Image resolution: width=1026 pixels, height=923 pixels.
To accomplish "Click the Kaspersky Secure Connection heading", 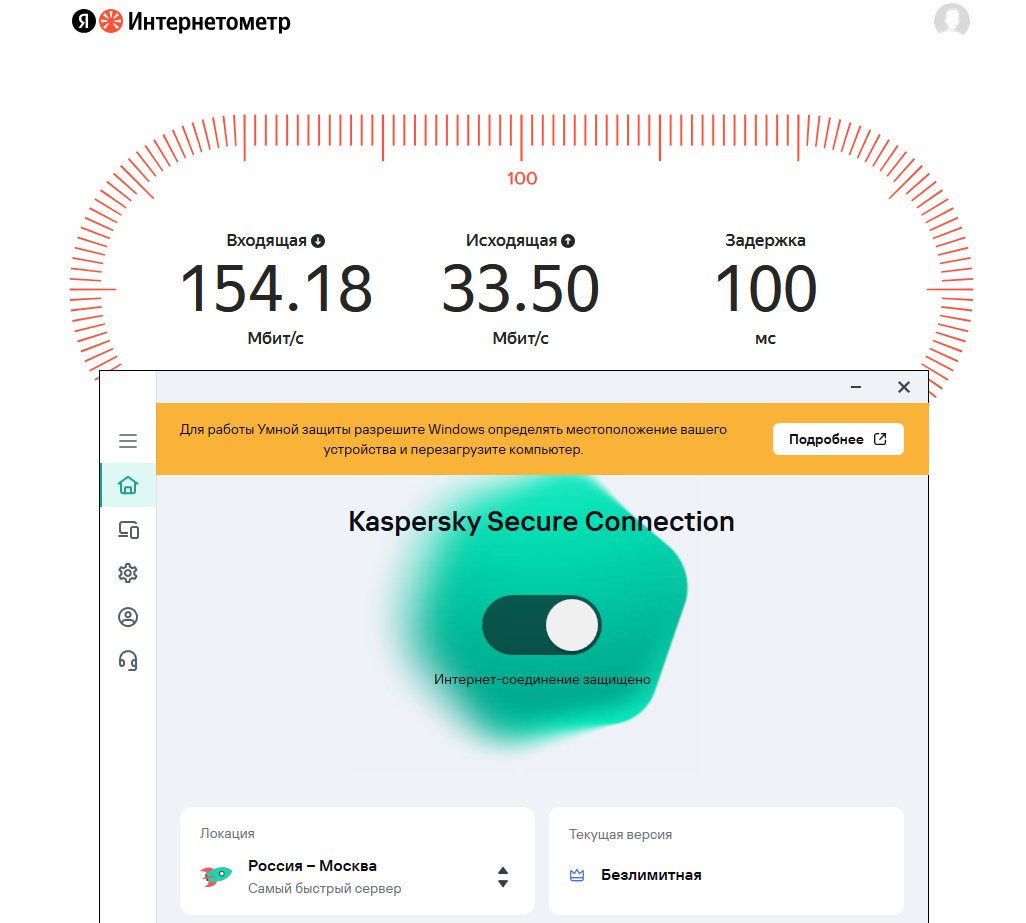I will pos(541,521).
